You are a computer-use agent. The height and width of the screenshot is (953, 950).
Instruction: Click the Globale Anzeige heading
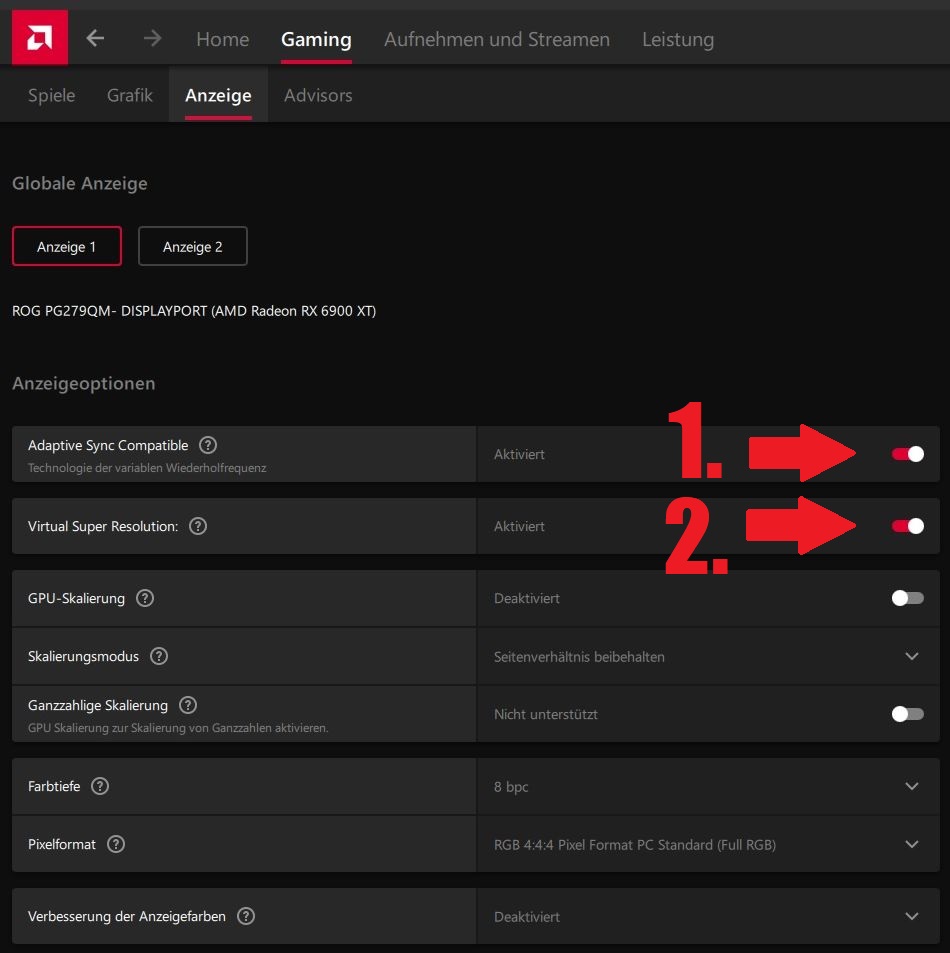[80, 184]
